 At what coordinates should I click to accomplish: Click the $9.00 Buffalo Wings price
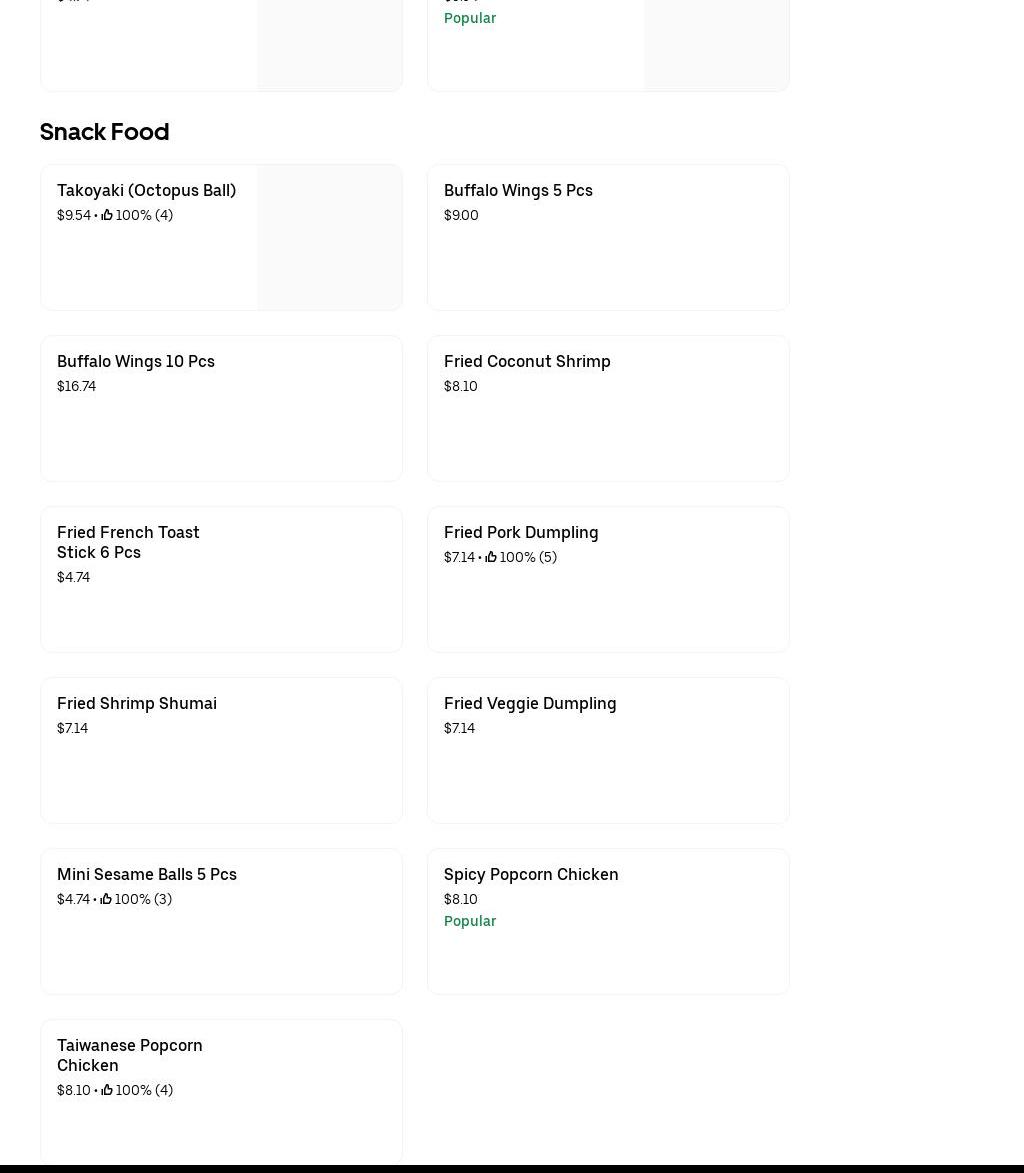(x=461, y=215)
